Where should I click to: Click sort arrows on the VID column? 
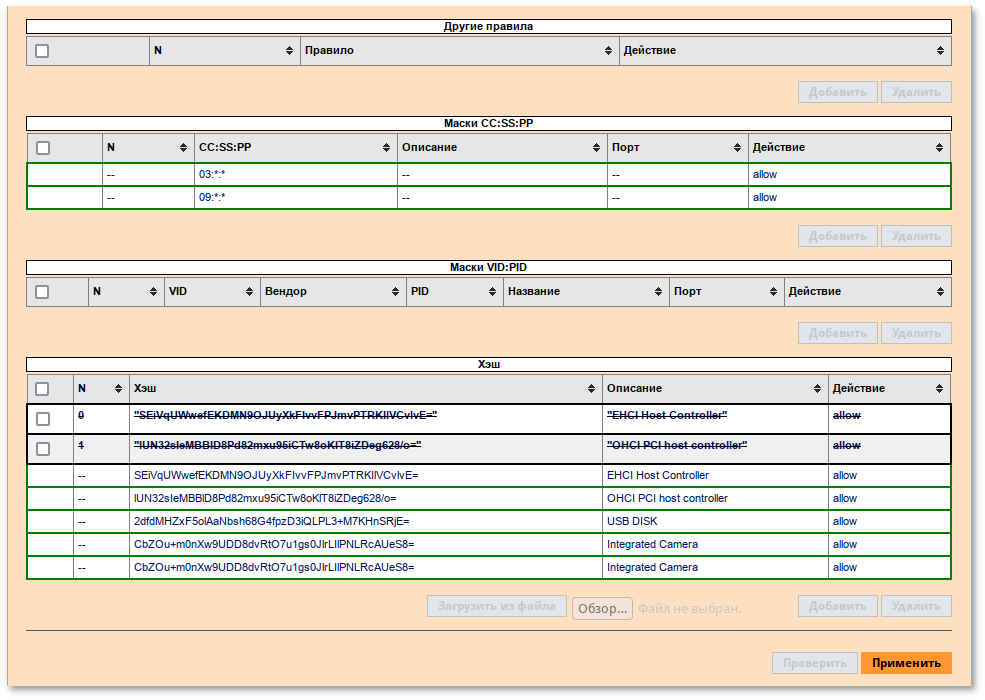click(x=249, y=292)
